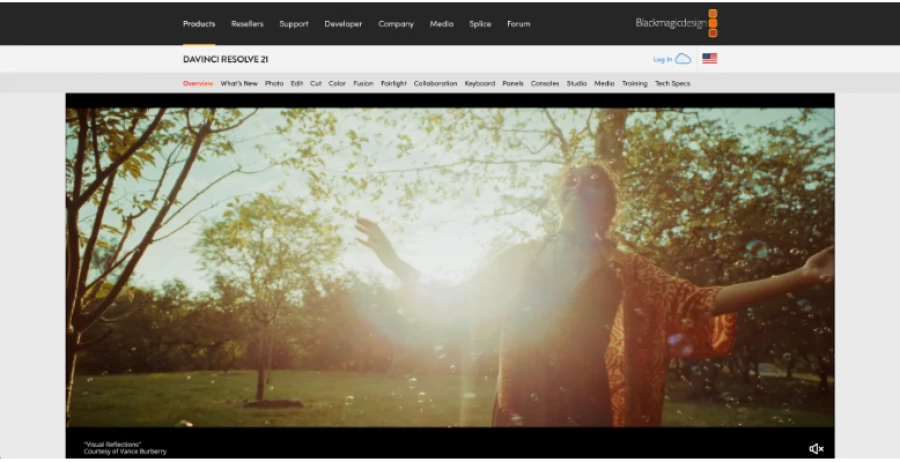Click the "Visual Reflections" caption text
Screen dimensions: 900x462
(112, 444)
